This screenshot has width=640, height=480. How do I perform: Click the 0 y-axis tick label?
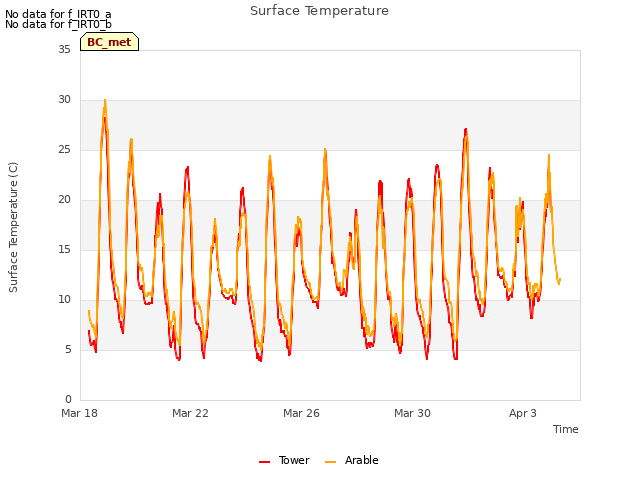click(x=68, y=400)
